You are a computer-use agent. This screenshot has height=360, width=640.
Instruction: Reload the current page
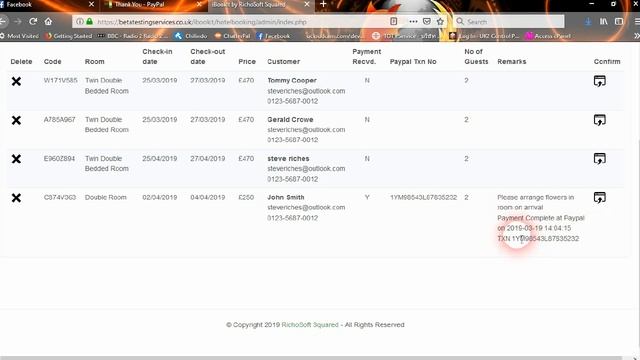click(33, 22)
